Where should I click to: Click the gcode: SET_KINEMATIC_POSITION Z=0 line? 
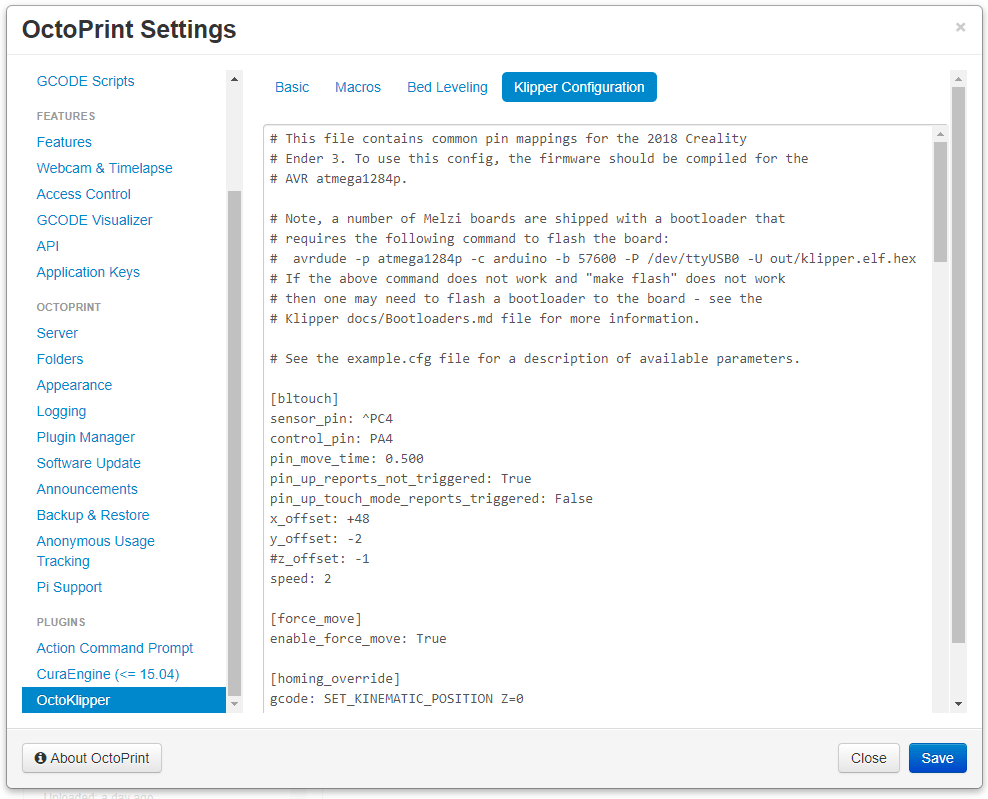click(397, 699)
